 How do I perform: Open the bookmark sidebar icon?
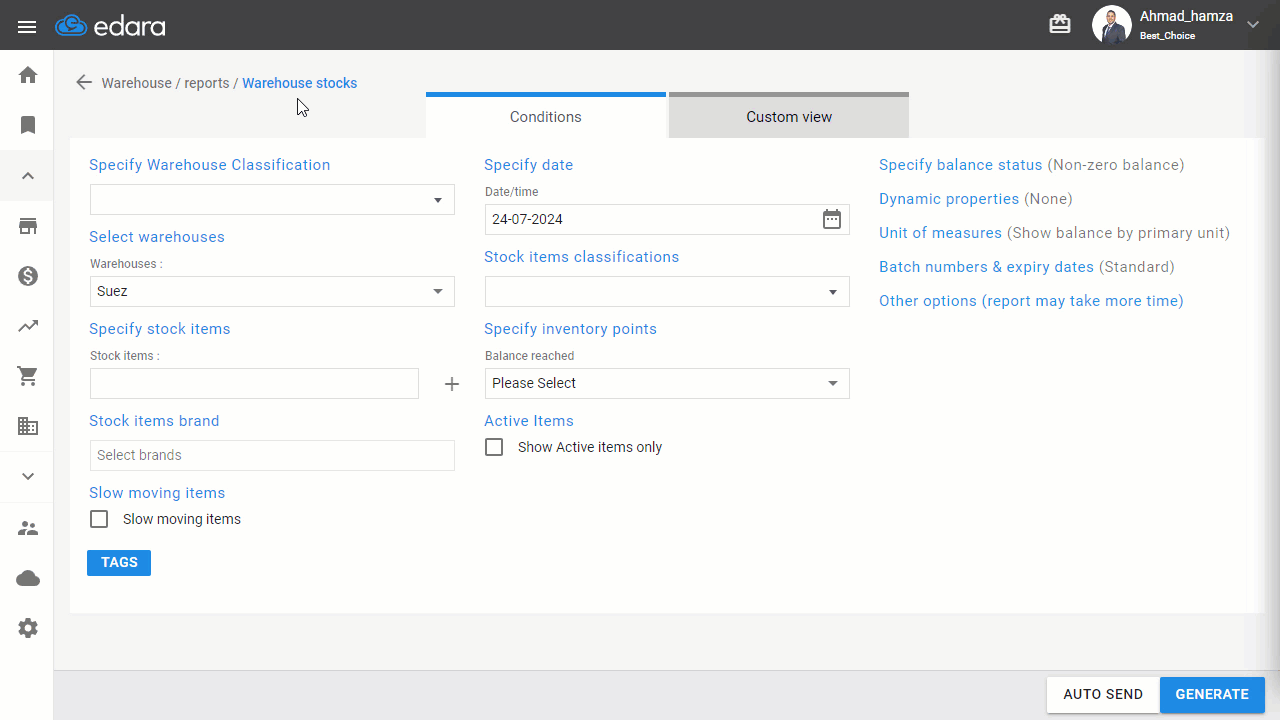(x=28, y=125)
